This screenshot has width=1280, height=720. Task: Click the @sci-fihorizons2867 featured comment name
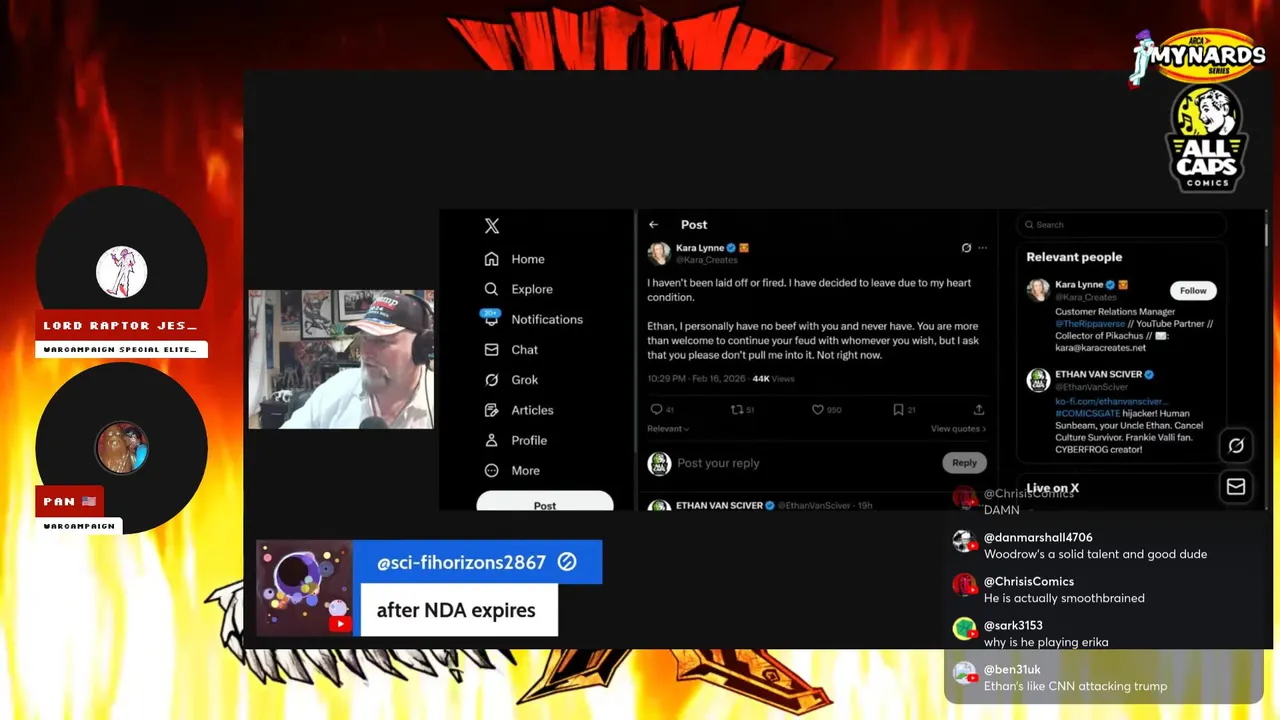(461, 562)
